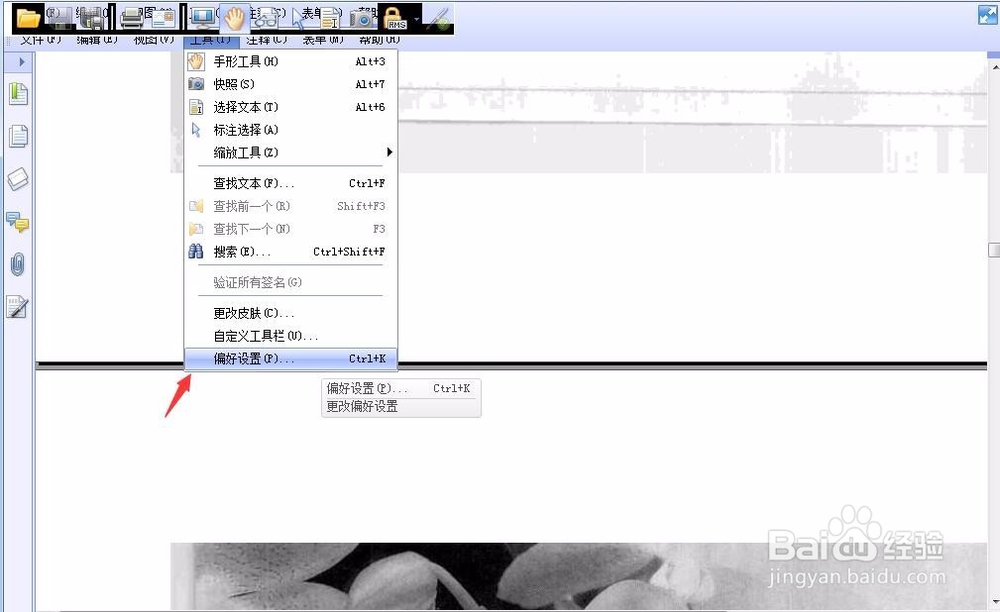Open the Comments panel in left sidebar
Screen dimensions: 1000x612
click(x=18, y=222)
